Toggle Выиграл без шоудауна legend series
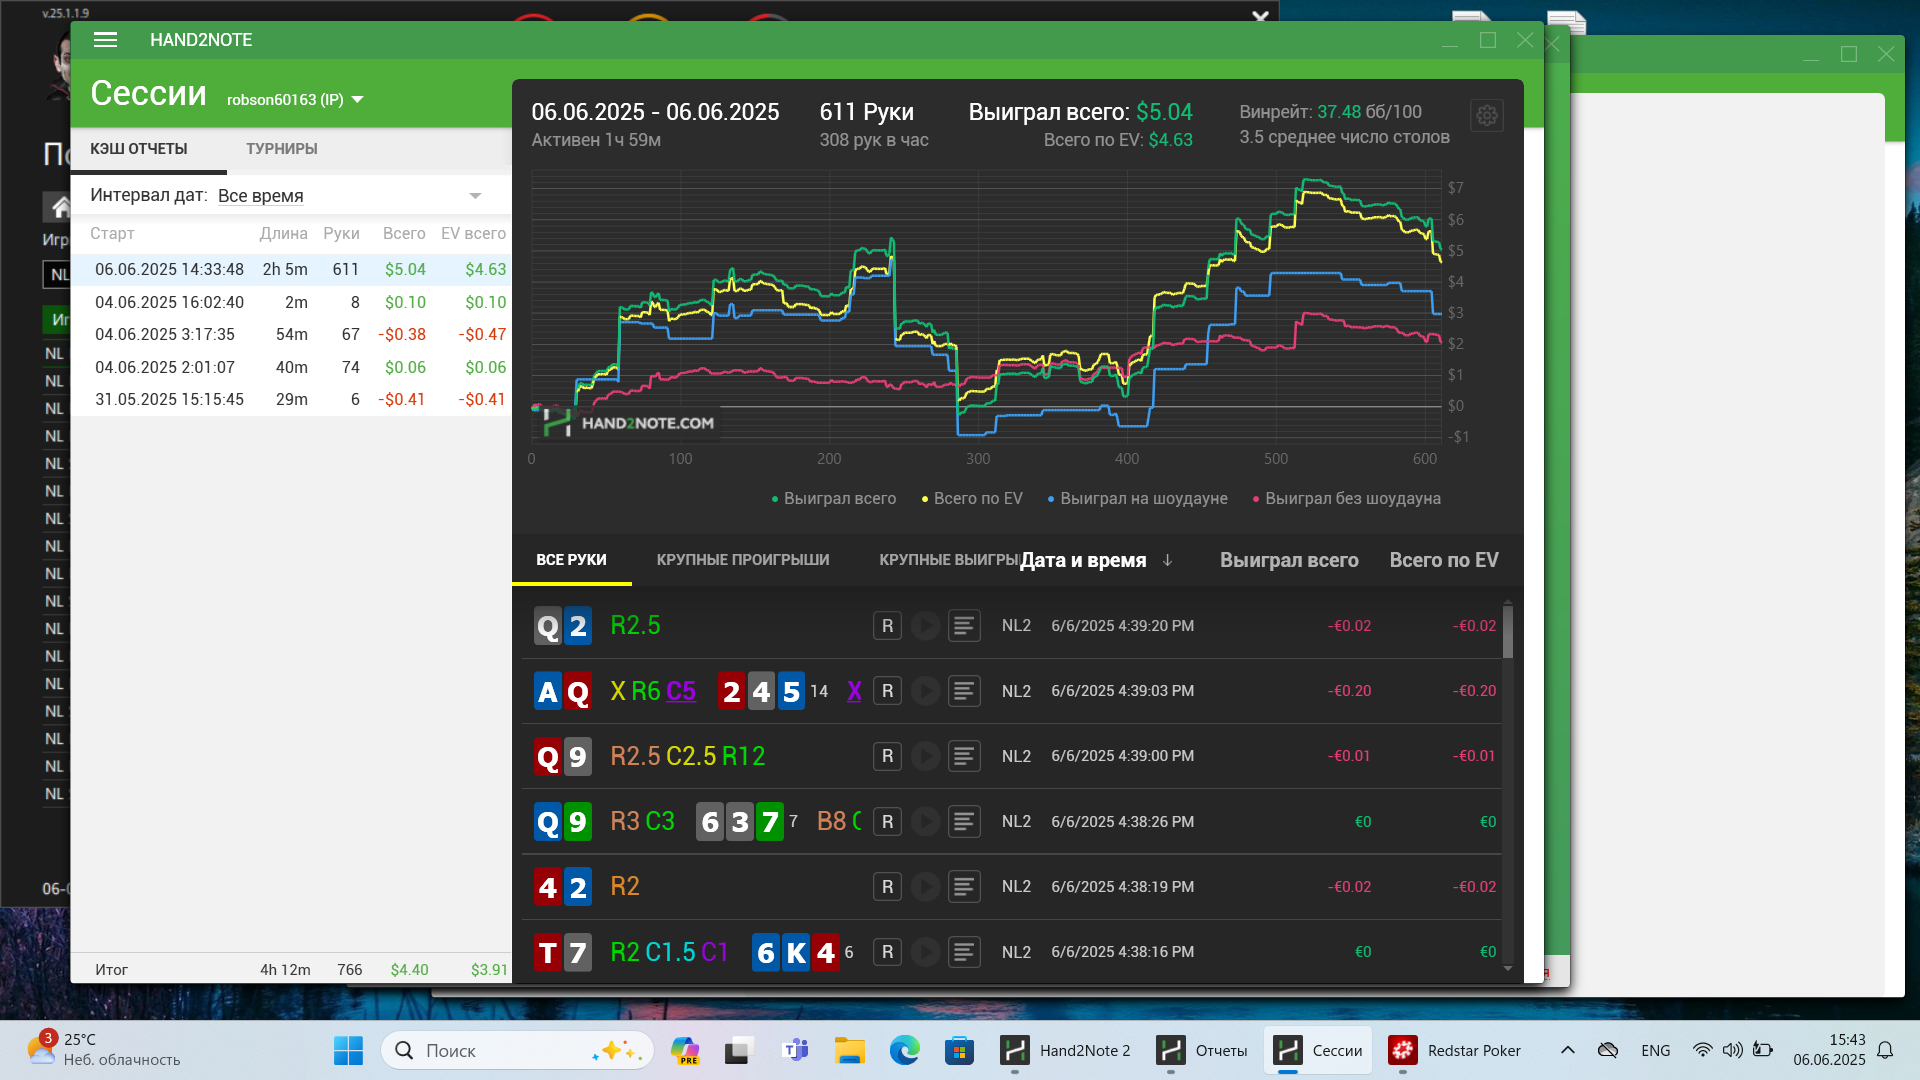 pyautogui.click(x=1346, y=498)
